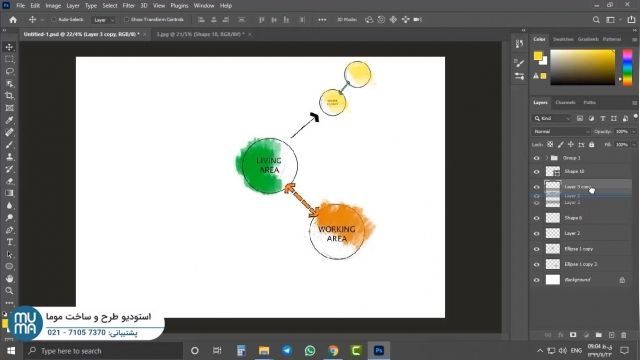The image size is (640, 360).
Task: Go to the Home screen icon
Action: [13, 20]
